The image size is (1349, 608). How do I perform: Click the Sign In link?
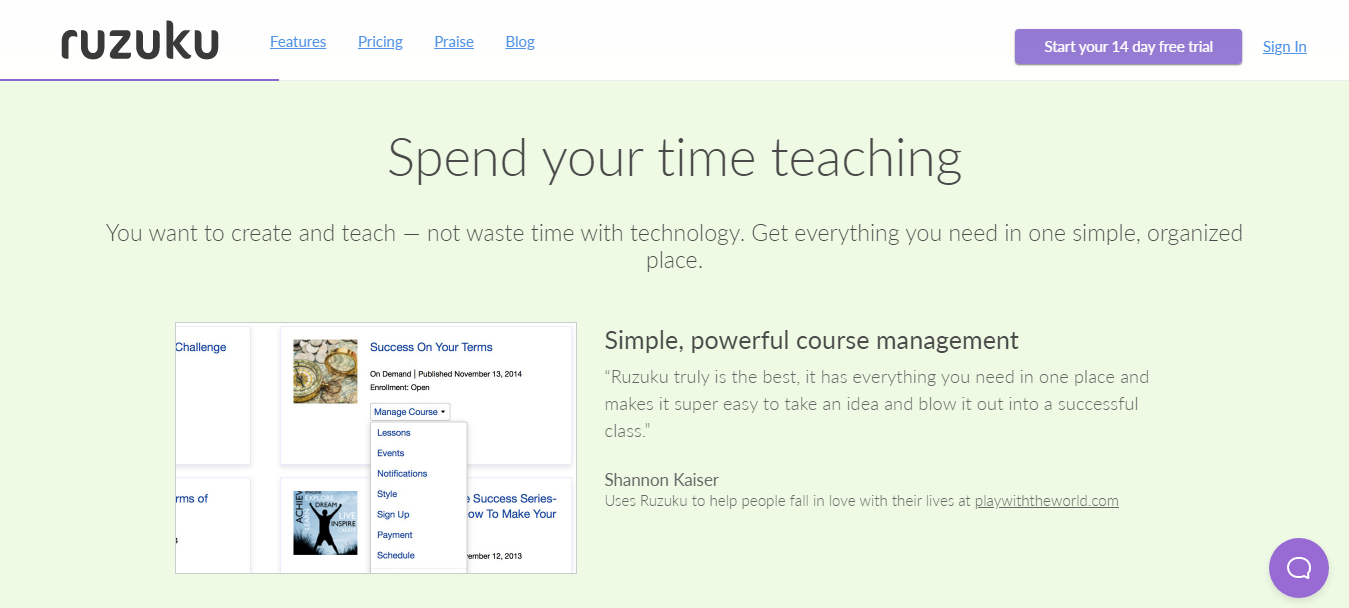tap(1284, 47)
